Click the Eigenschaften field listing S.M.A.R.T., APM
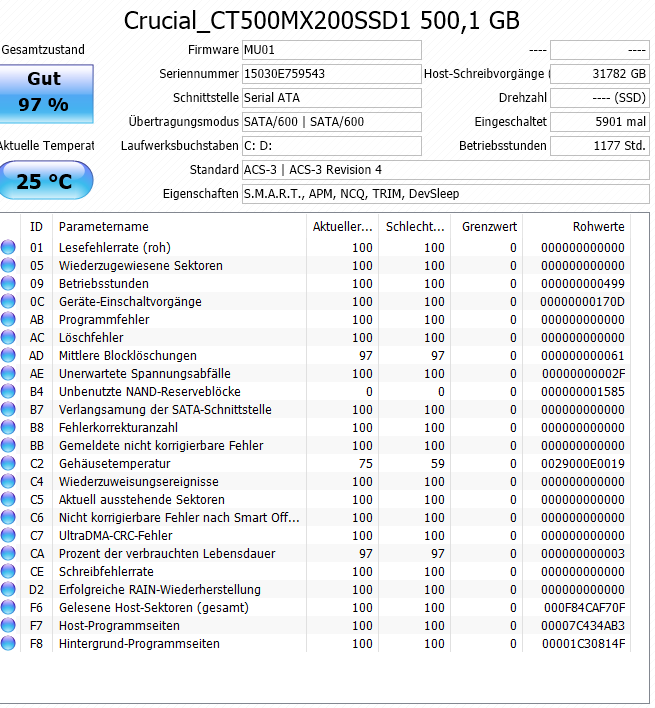655x708 pixels. tap(446, 194)
